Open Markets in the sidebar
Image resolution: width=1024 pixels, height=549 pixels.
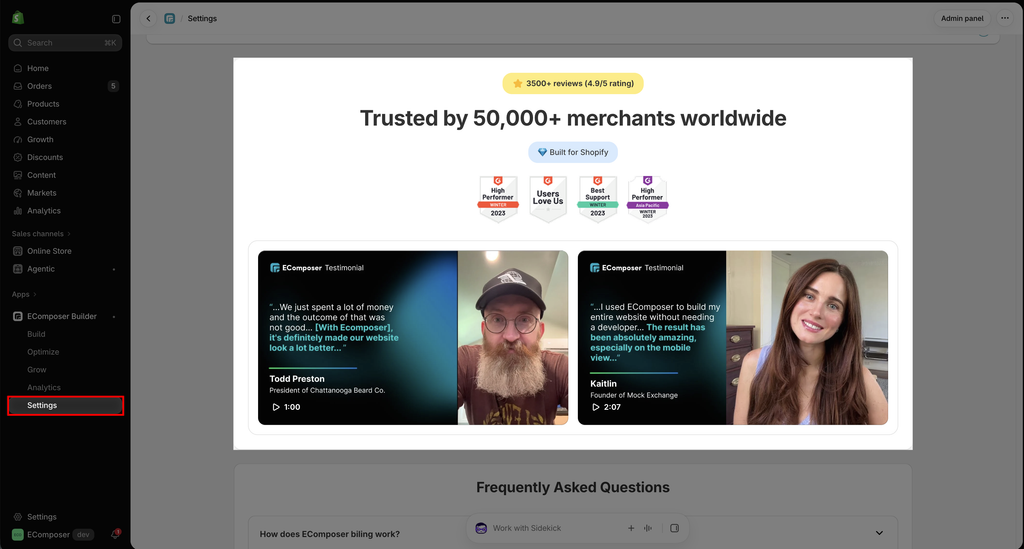pos(42,193)
